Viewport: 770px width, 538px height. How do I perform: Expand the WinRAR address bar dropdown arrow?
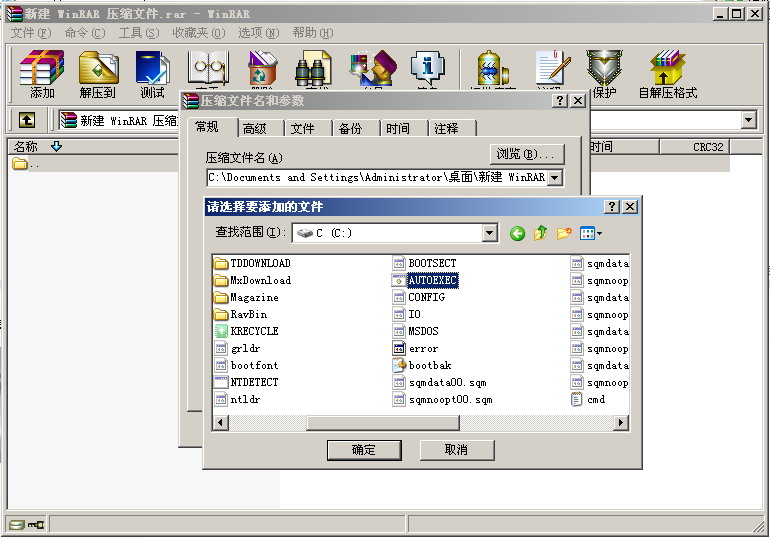point(748,120)
